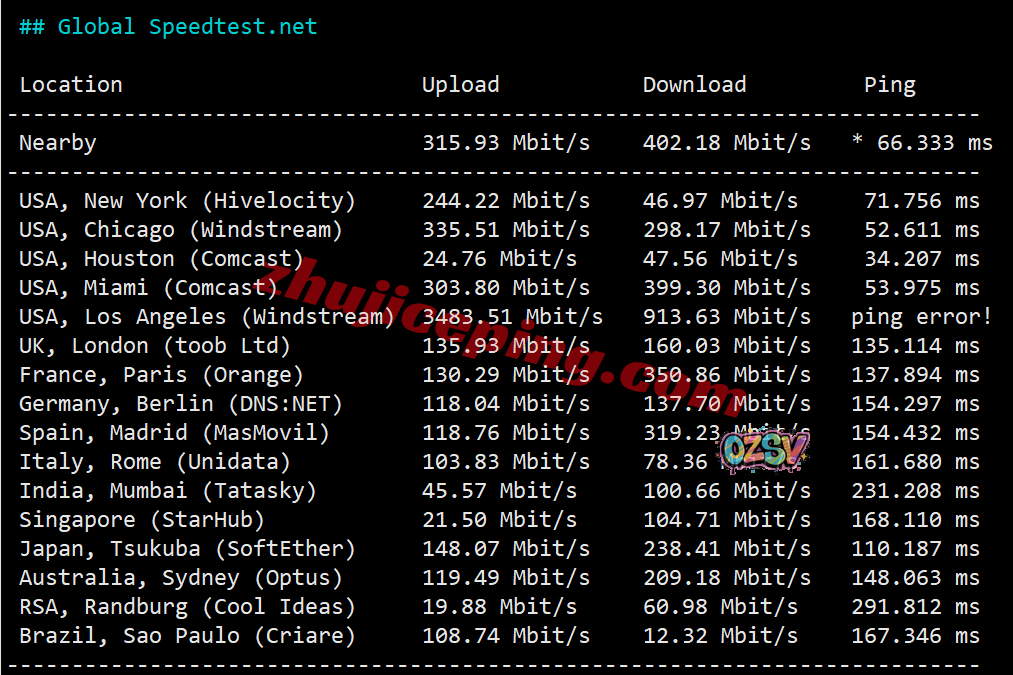
Task: Select the Location column header
Action: point(71,85)
